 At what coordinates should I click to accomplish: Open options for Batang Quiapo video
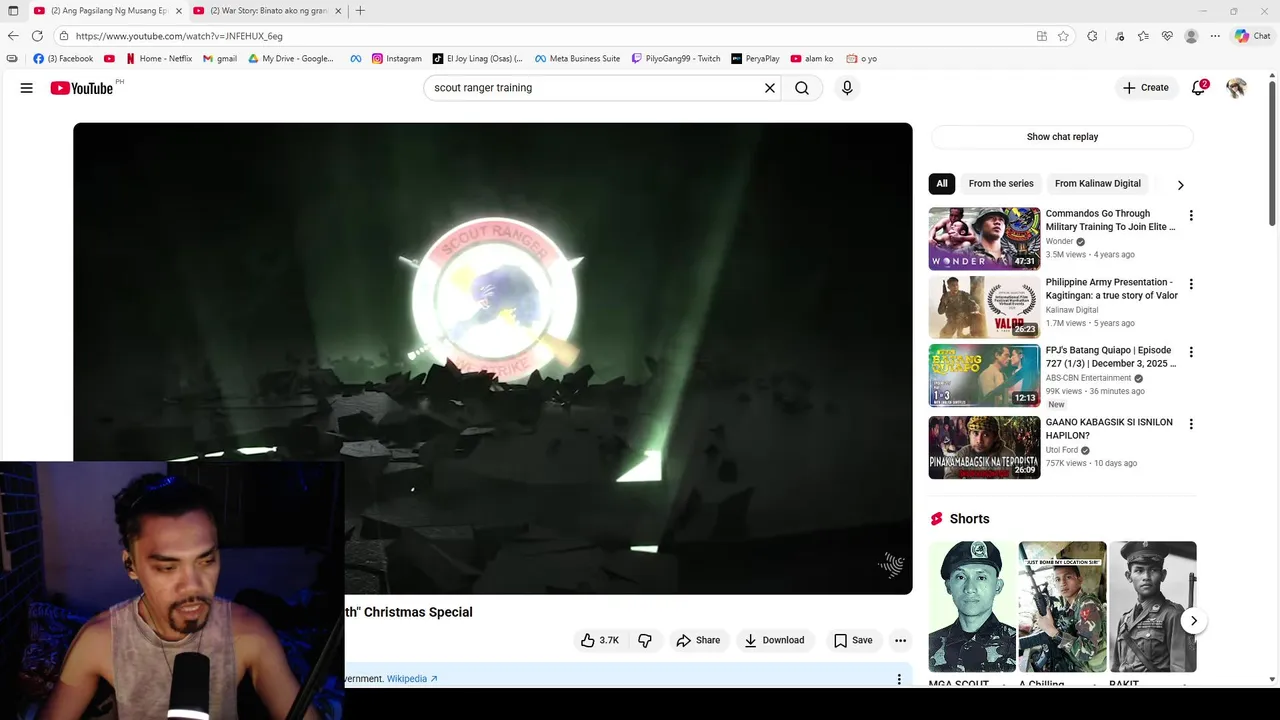[1190, 352]
